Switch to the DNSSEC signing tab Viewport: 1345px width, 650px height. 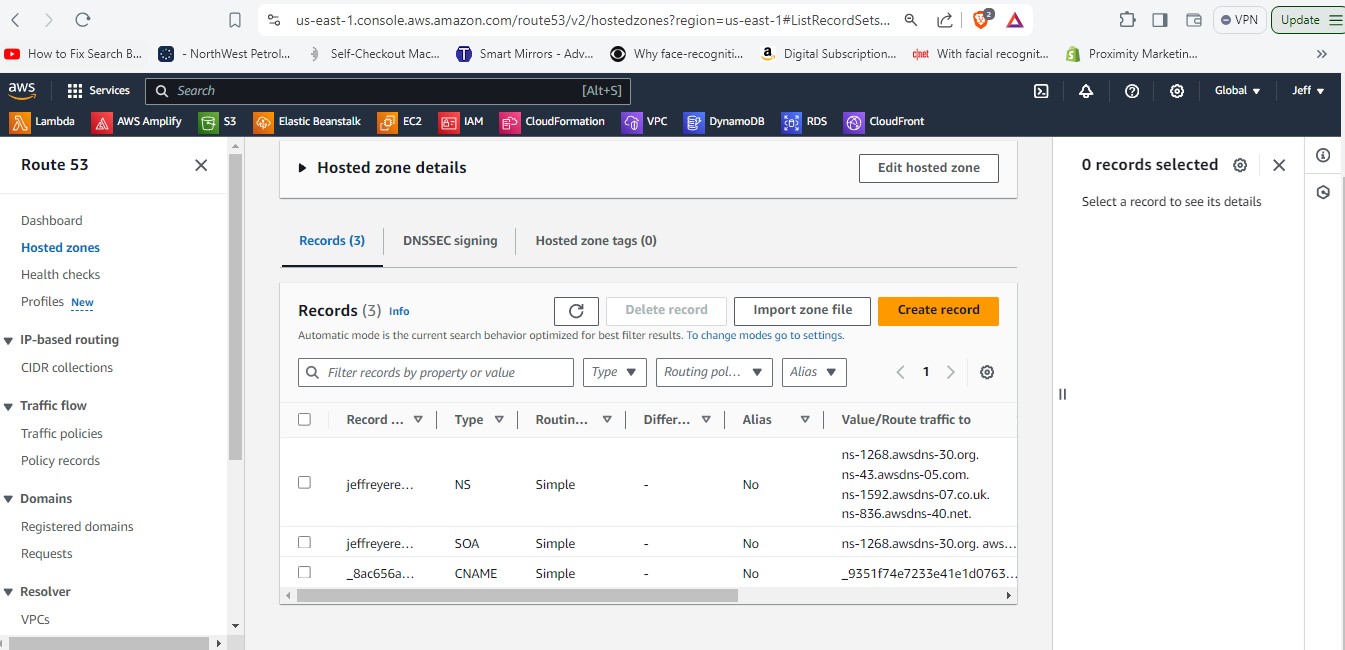(x=450, y=241)
